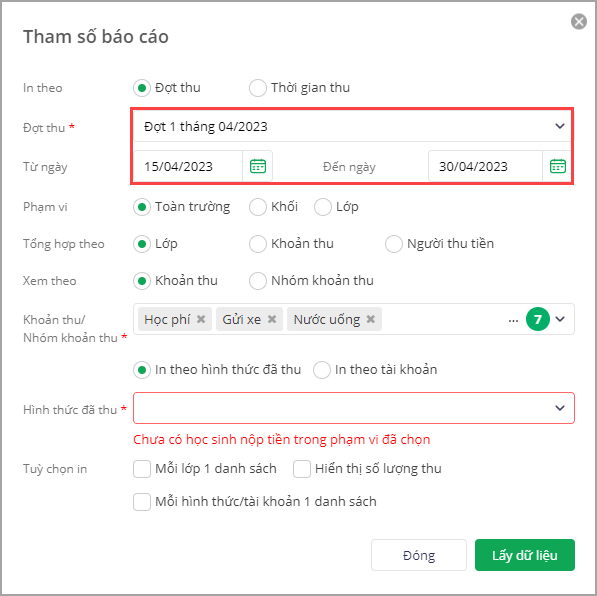Click the Từ ngày date field

point(188,166)
